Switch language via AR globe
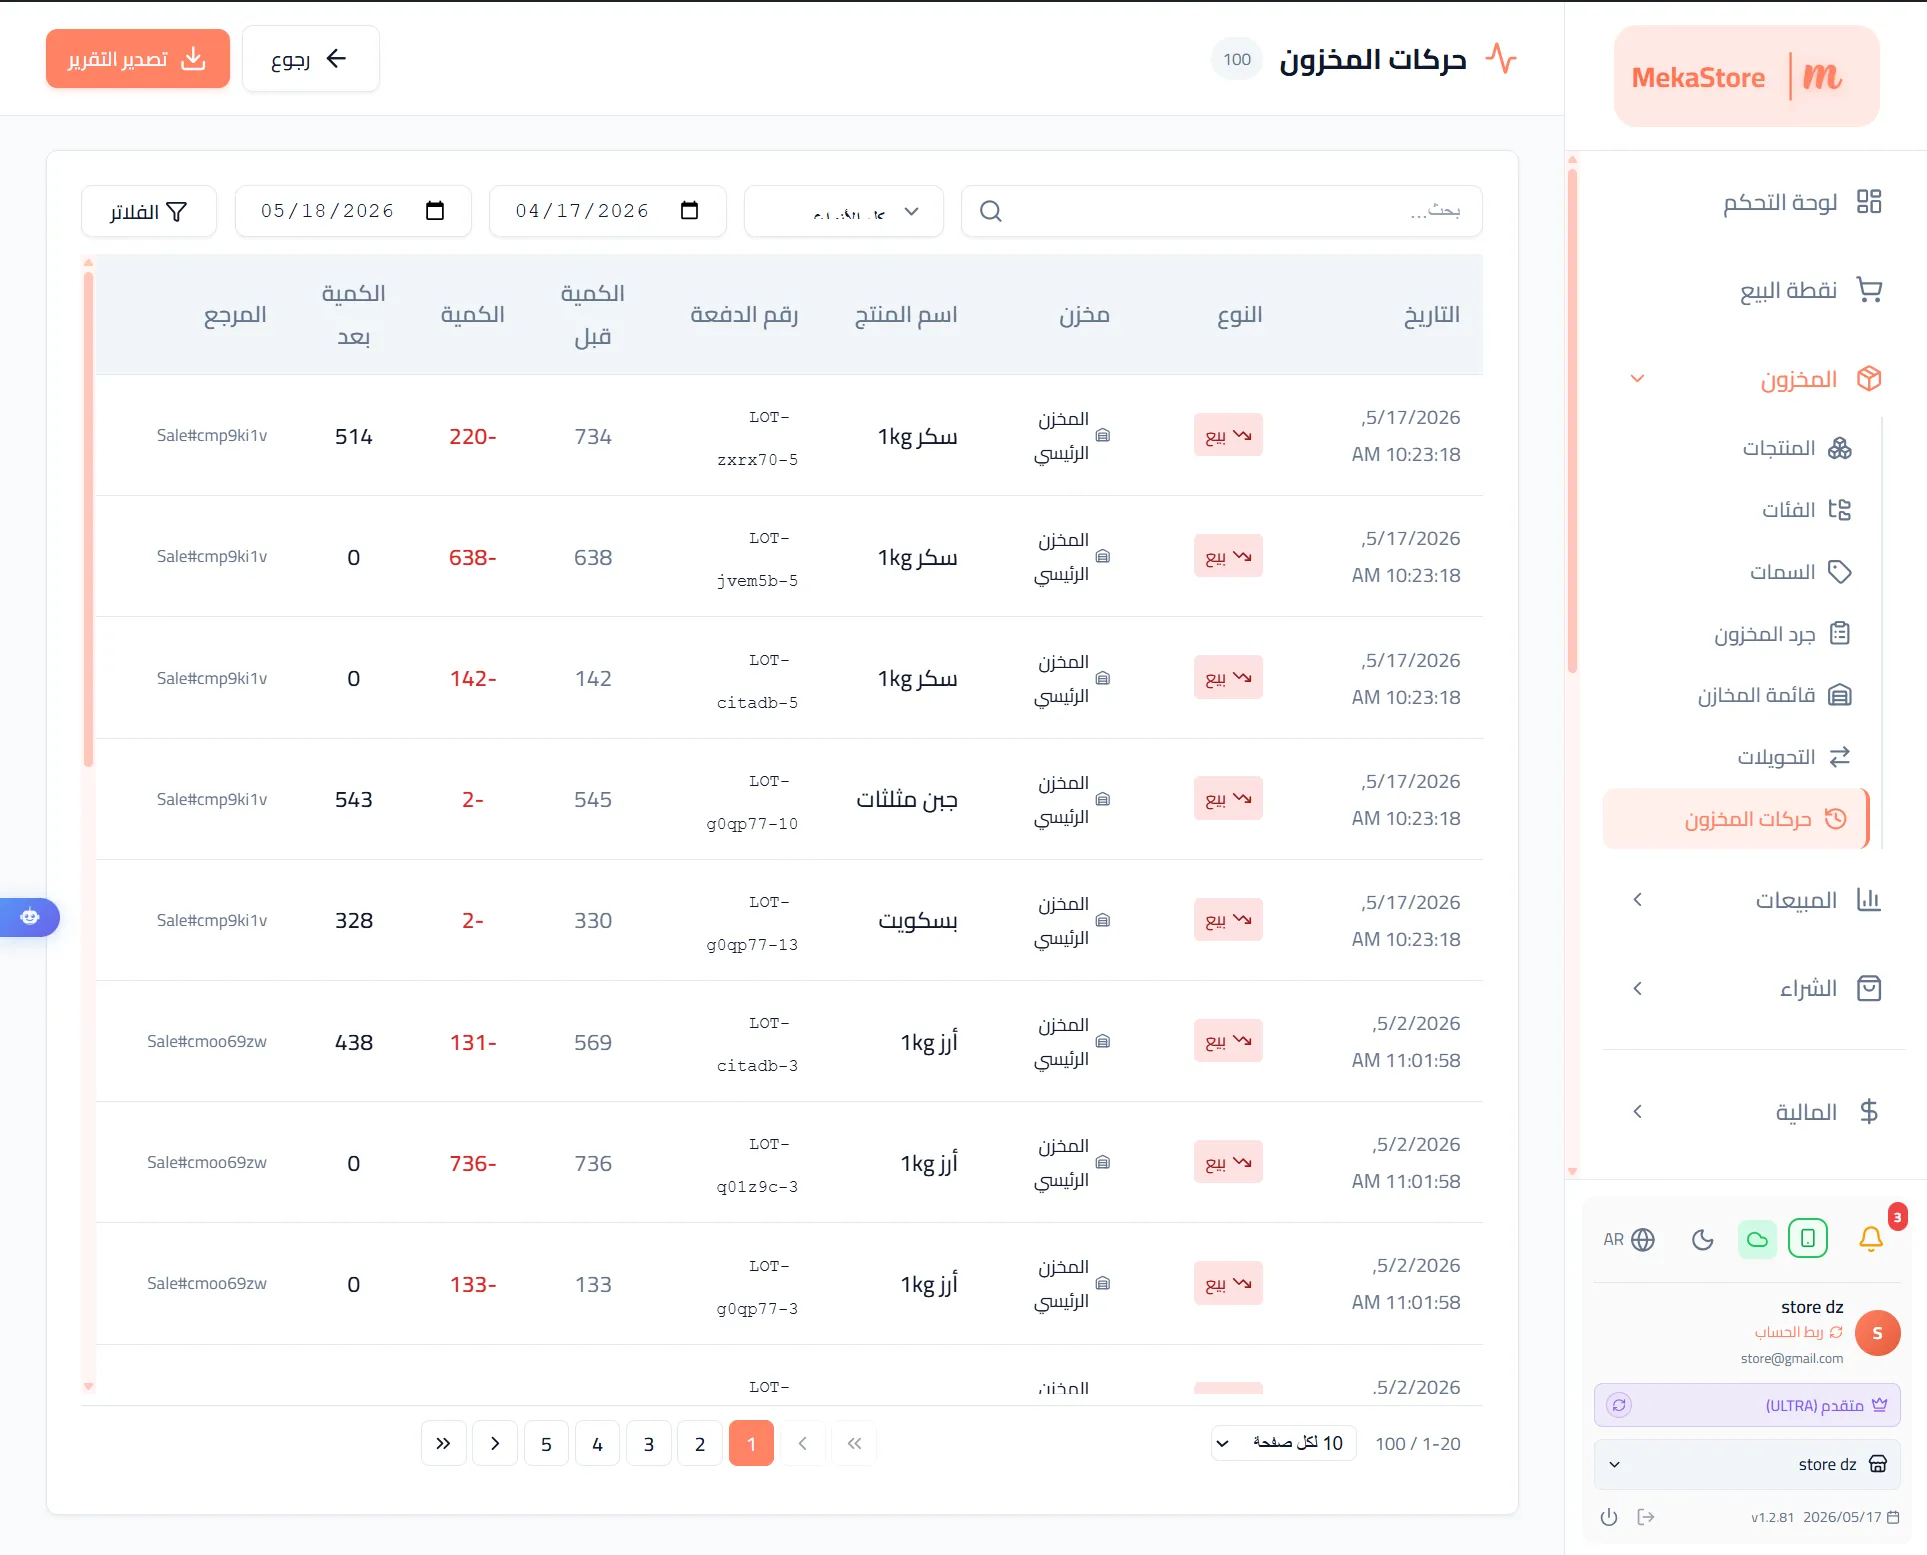Image resolution: width=1927 pixels, height=1555 pixels. (x=1629, y=1240)
